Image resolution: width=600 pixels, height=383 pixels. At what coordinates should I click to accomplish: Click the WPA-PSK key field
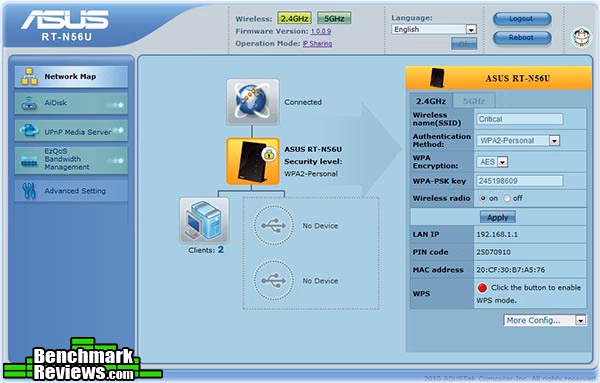[520, 181]
